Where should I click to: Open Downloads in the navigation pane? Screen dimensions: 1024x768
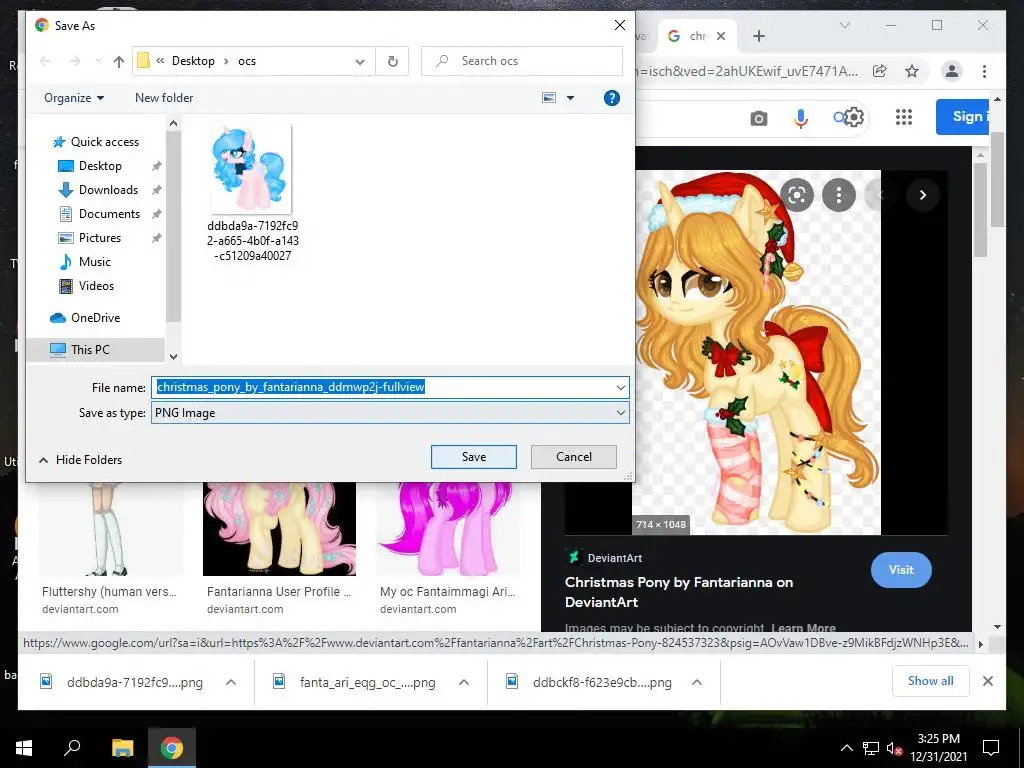point(108,190)
